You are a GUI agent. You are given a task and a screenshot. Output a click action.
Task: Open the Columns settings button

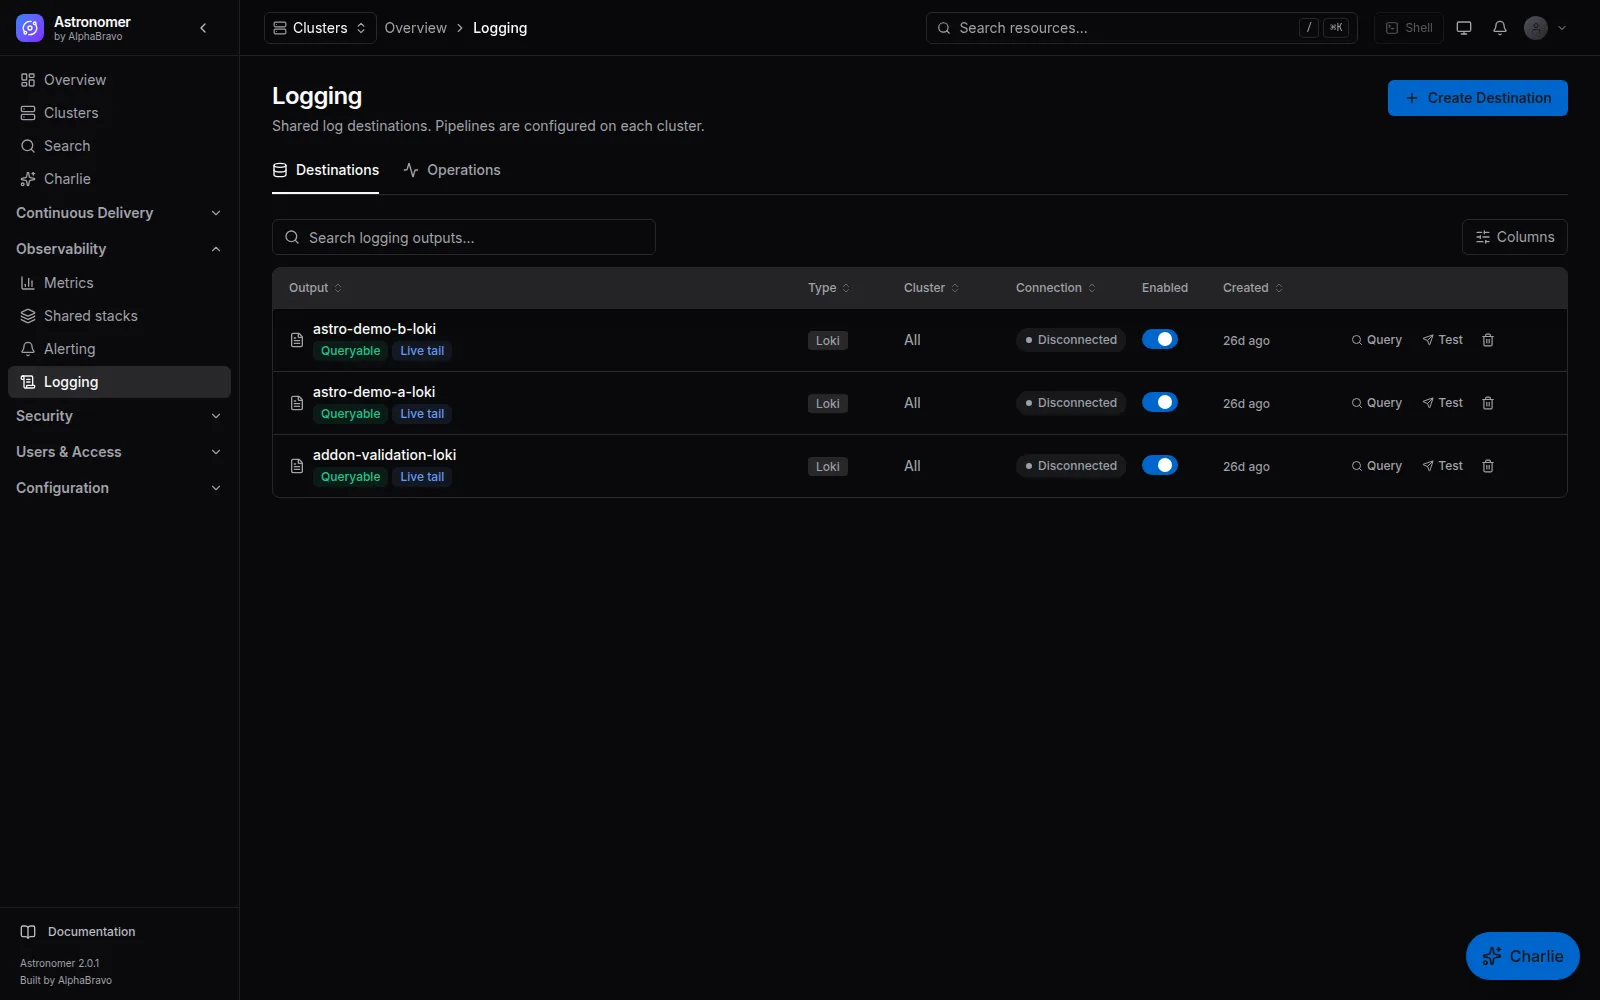1515,237
